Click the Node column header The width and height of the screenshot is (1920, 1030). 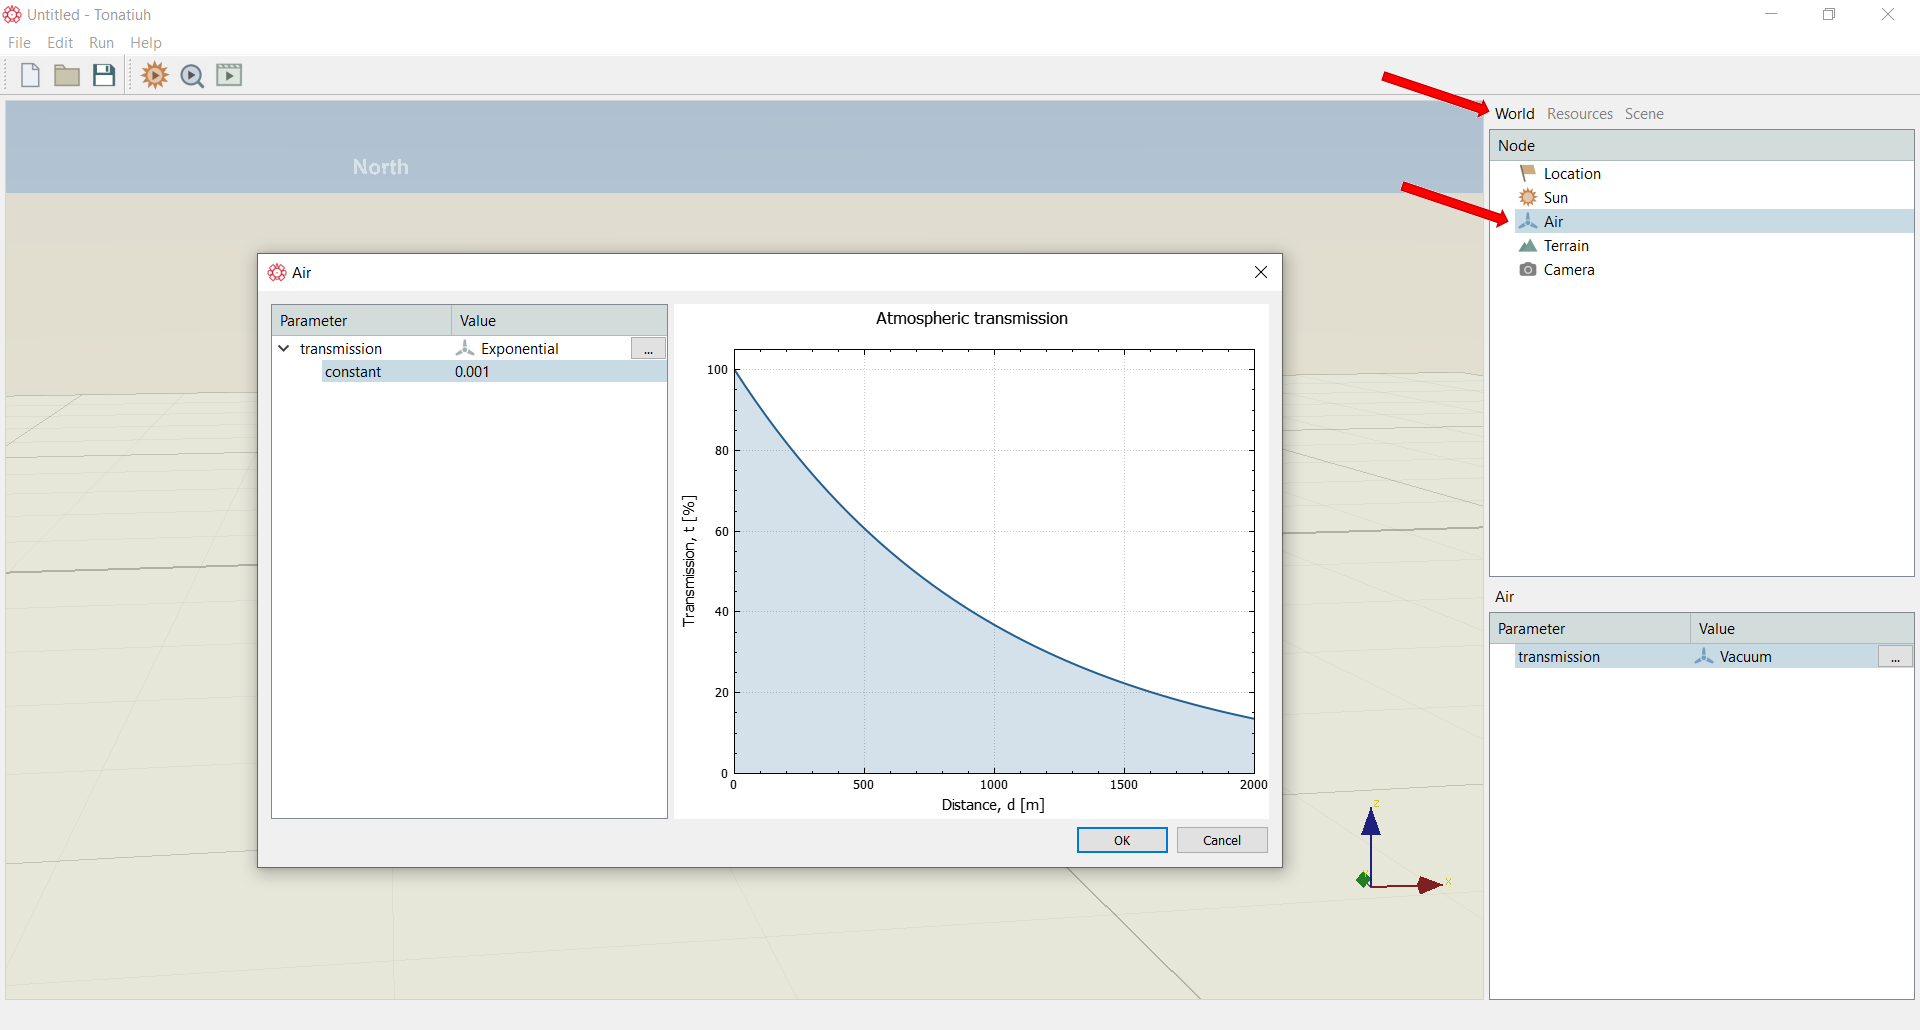coord(1702,145)
